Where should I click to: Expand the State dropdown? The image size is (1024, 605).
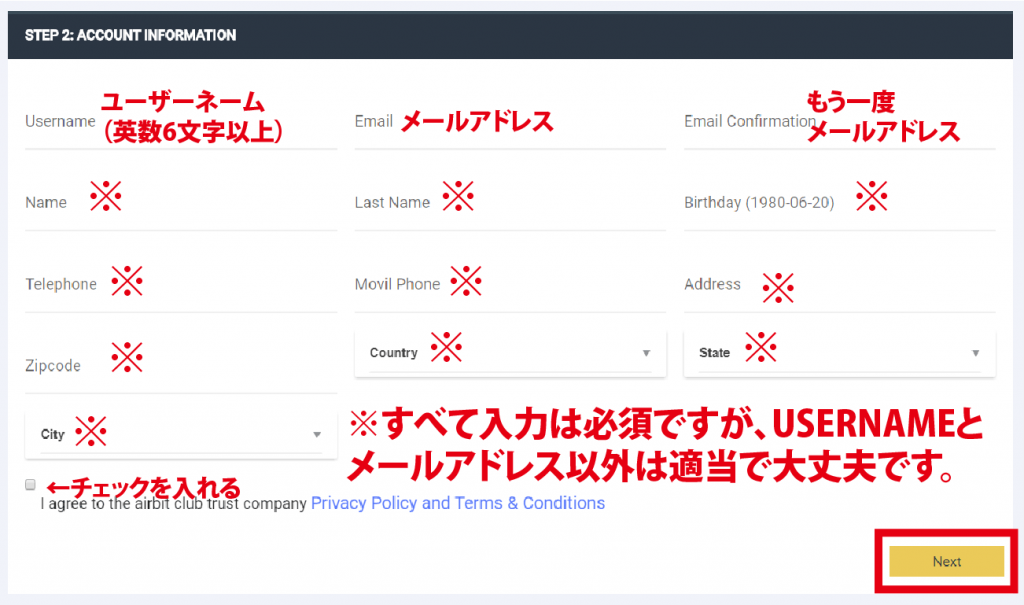click(x=840, y=353)
